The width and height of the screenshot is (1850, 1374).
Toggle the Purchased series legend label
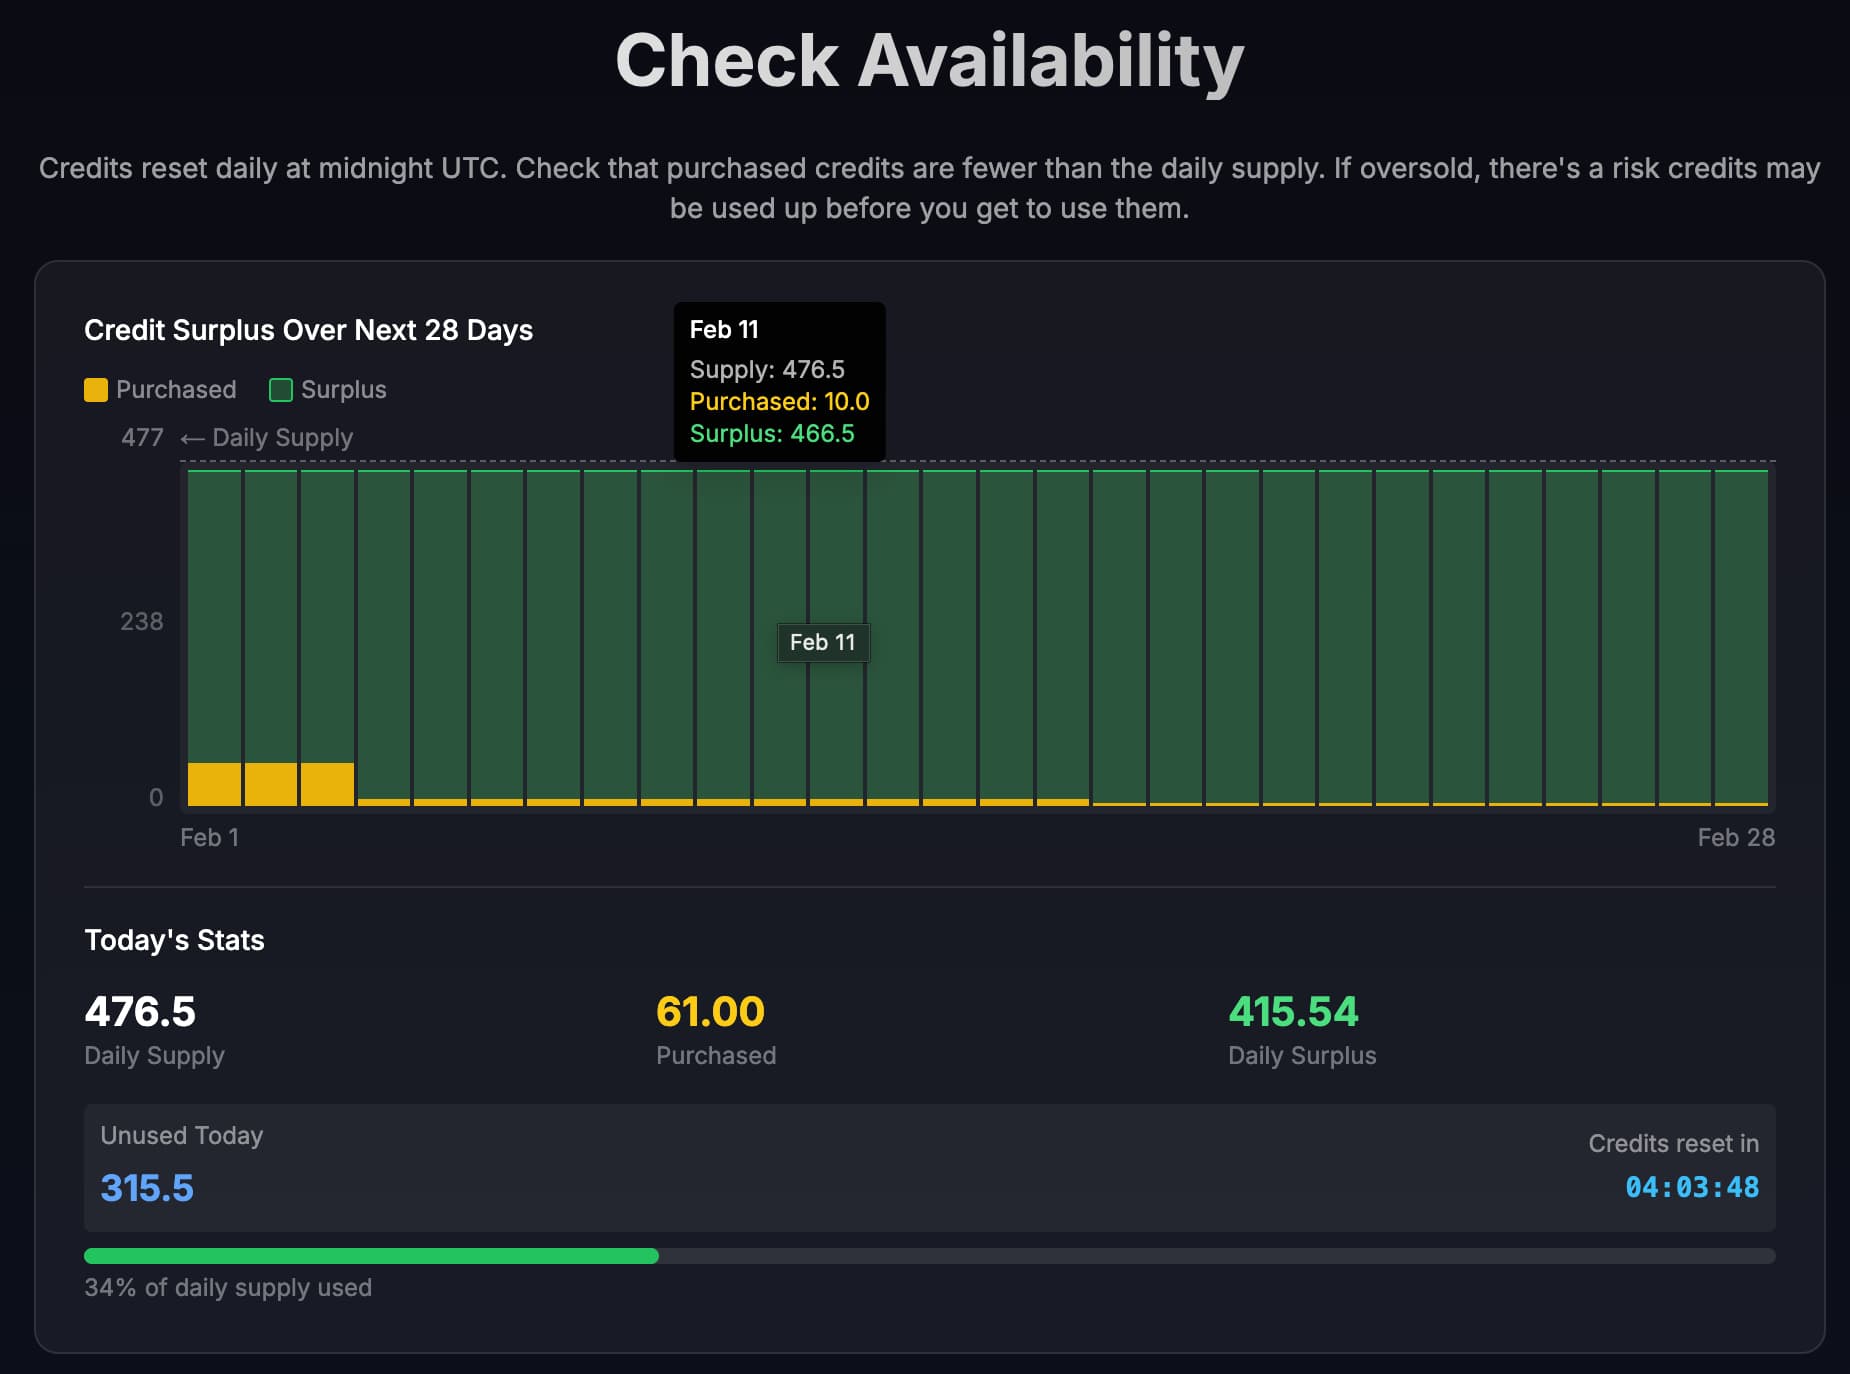click(x=176, y=390)
